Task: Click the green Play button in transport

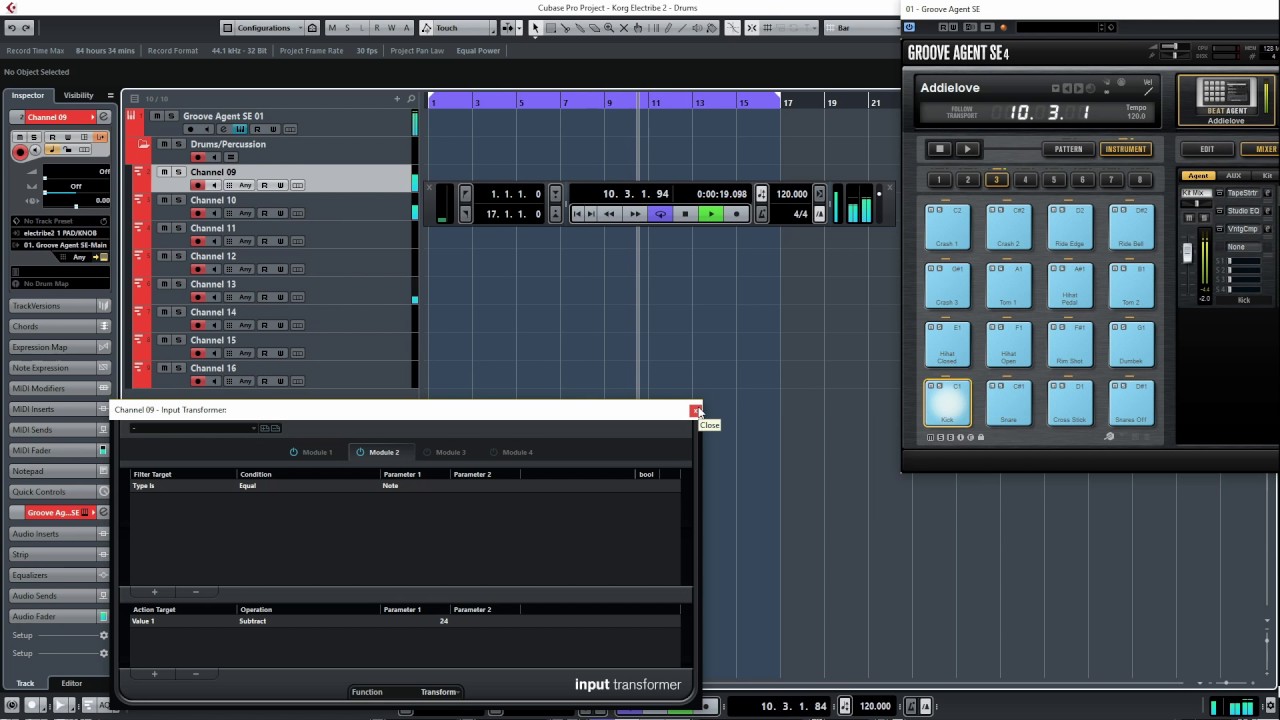Action: pos(710,214)
